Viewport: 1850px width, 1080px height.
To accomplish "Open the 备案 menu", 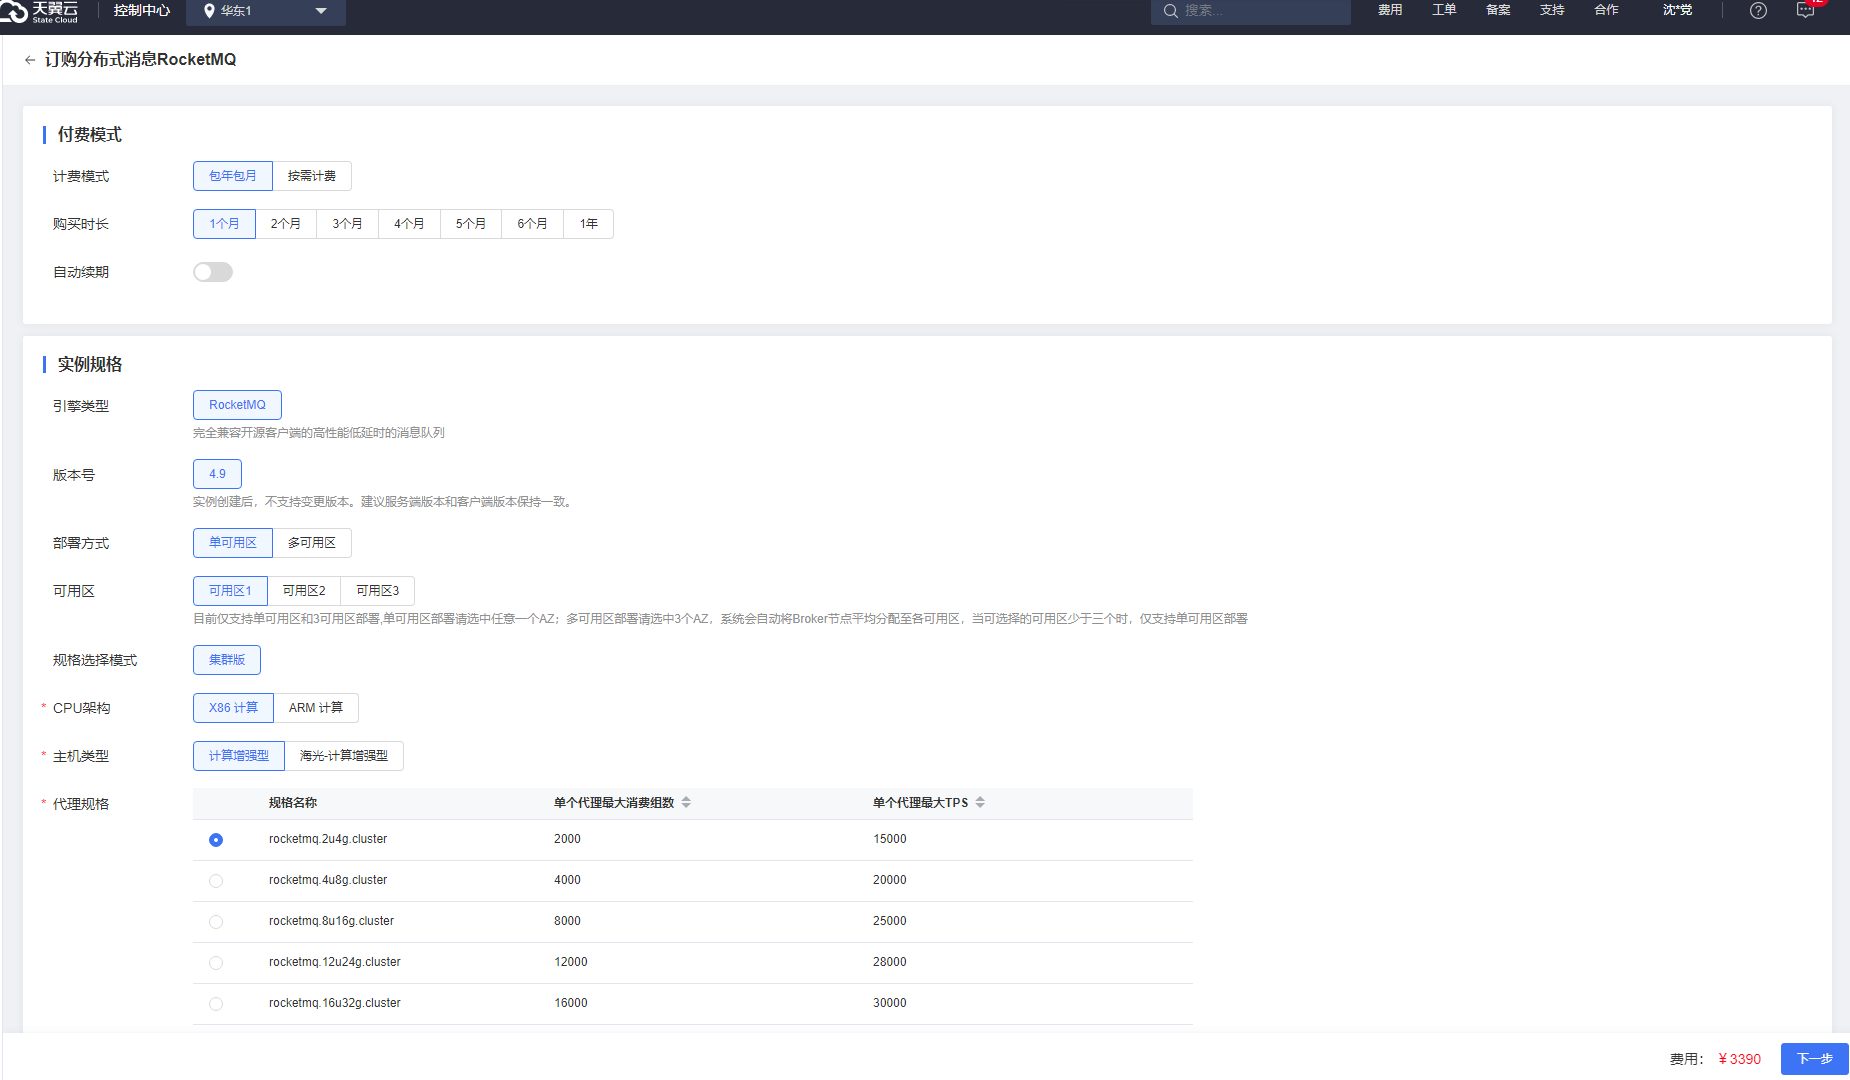I will (x=1498, y=10).
